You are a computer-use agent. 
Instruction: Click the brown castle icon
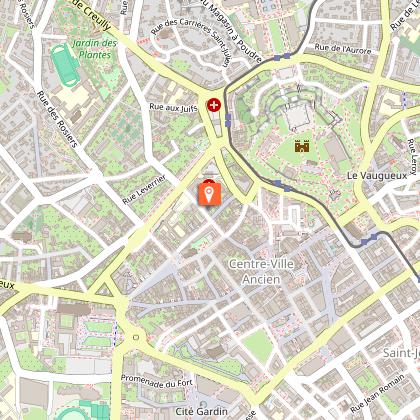[x=302, y=146]
